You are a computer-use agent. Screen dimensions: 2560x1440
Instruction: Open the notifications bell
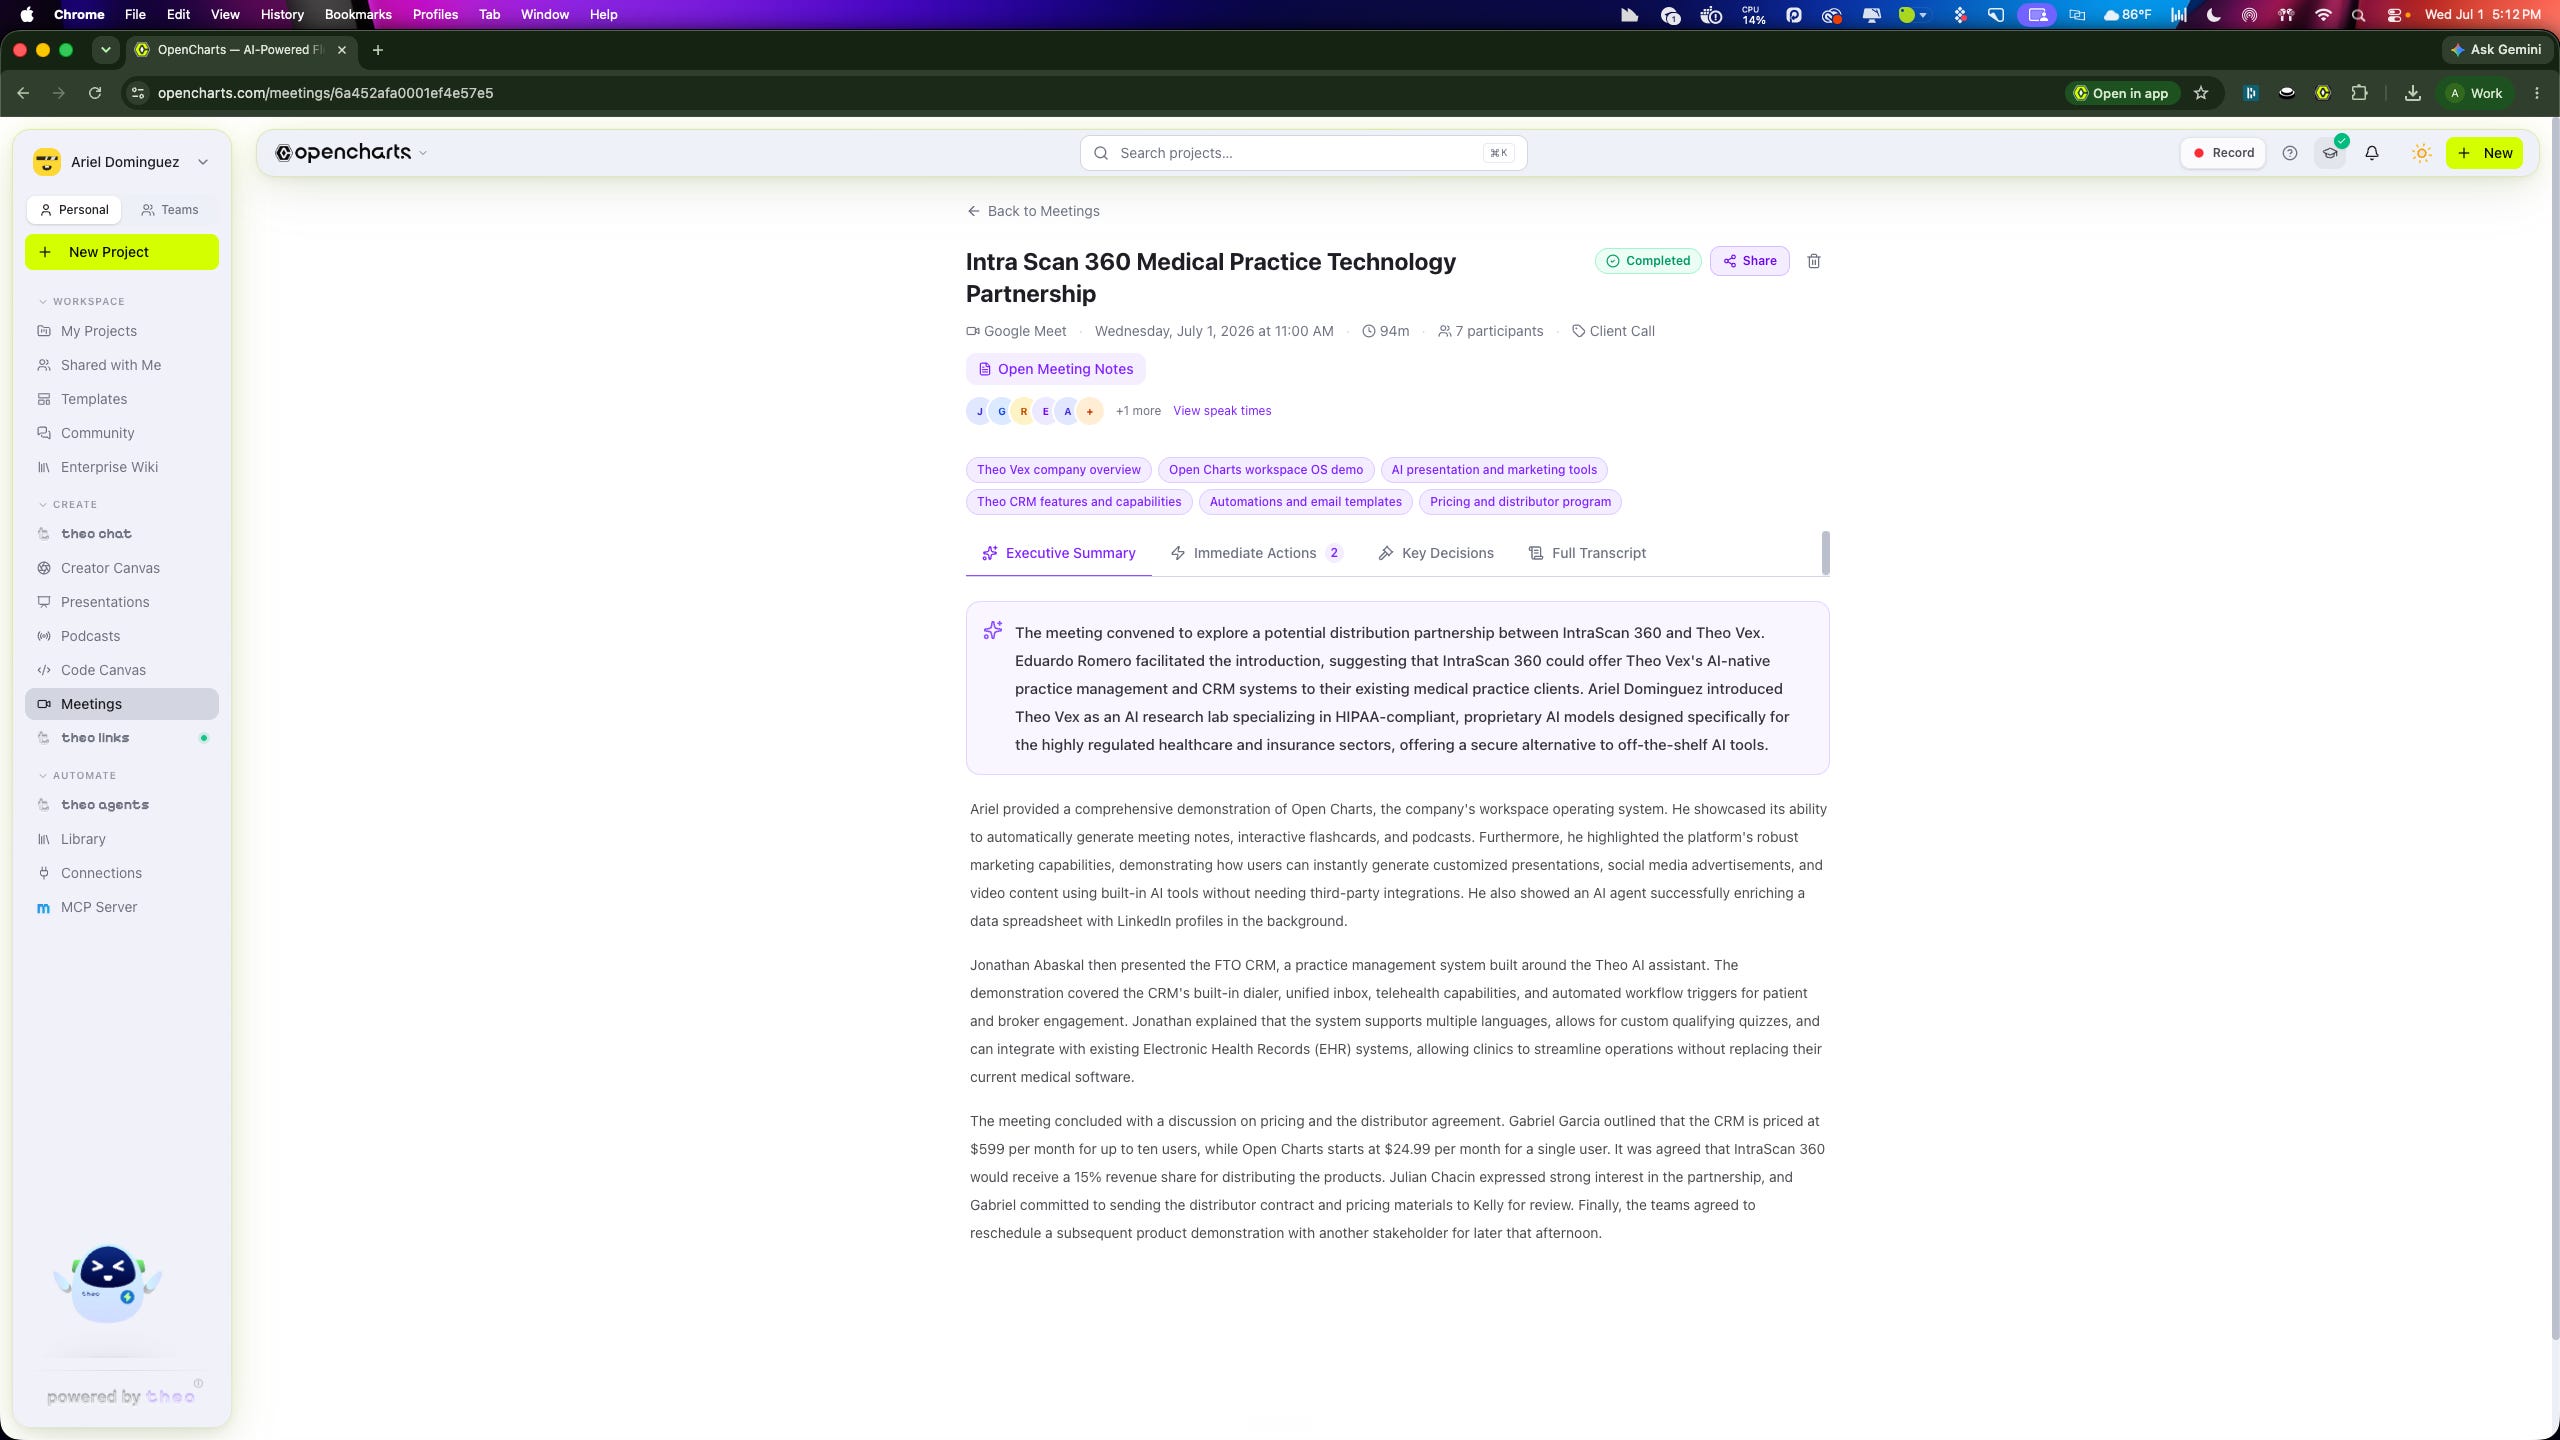click(2371, 153)
